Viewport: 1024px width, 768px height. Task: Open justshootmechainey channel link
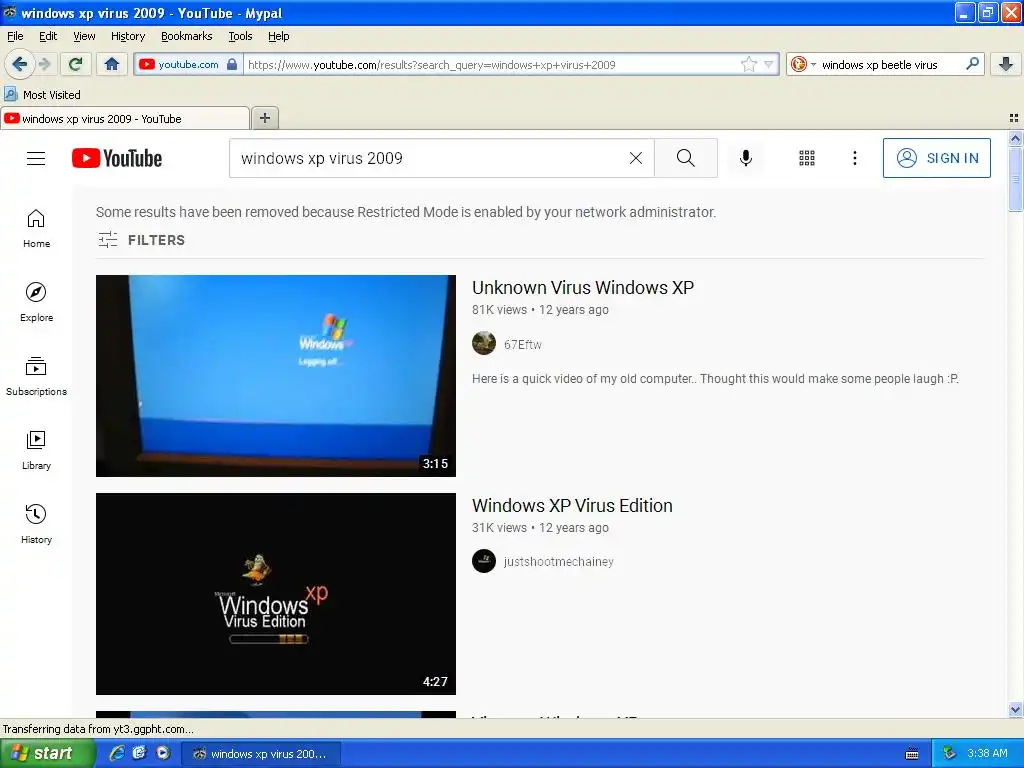(558, 562)
